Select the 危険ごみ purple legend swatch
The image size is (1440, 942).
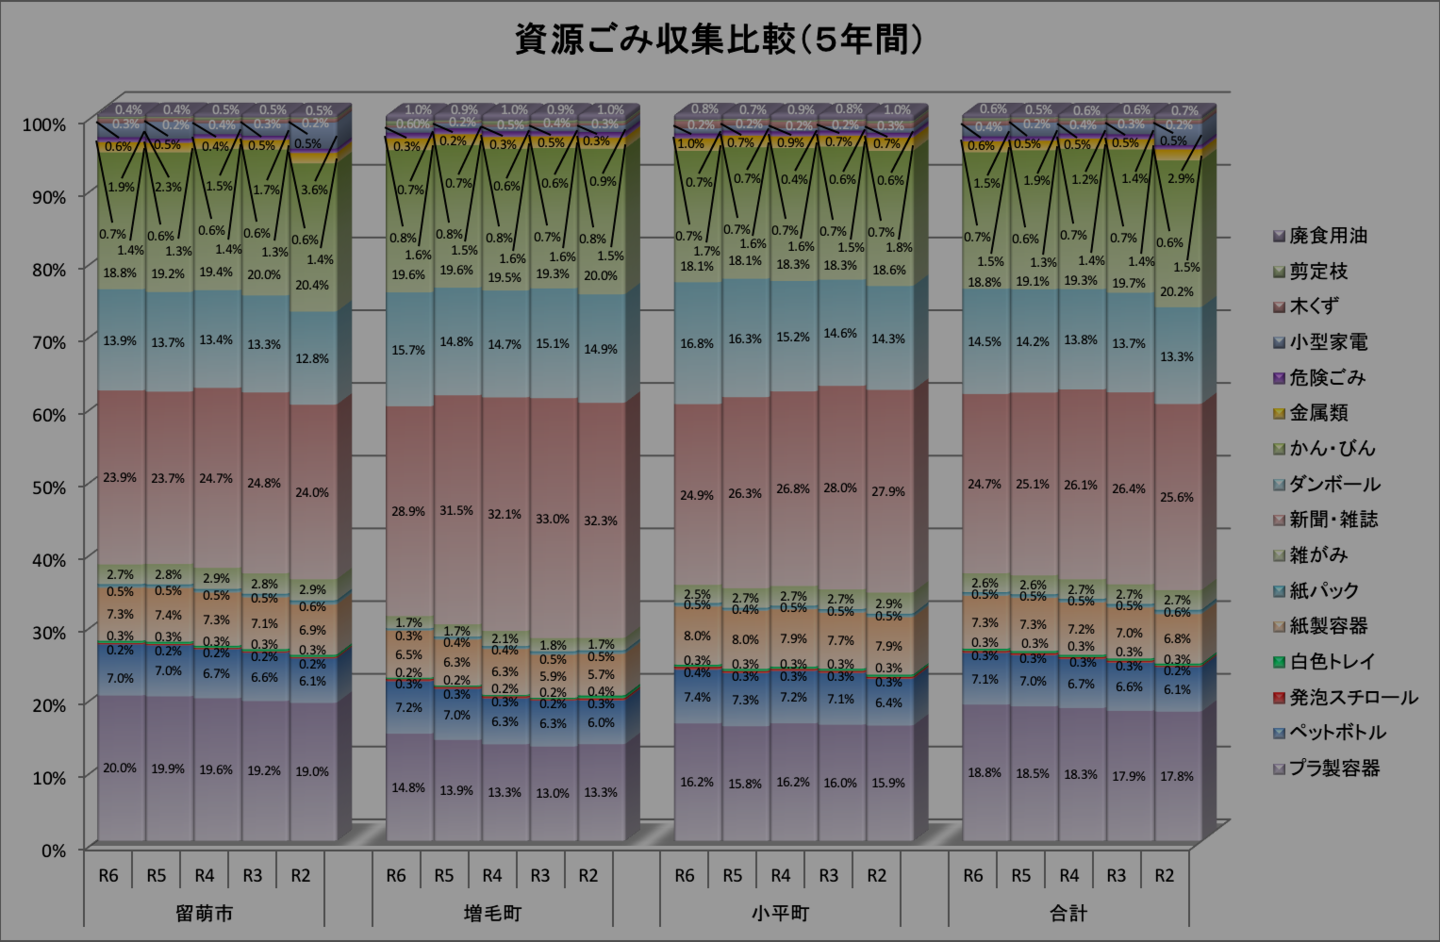coord(1279,378)
